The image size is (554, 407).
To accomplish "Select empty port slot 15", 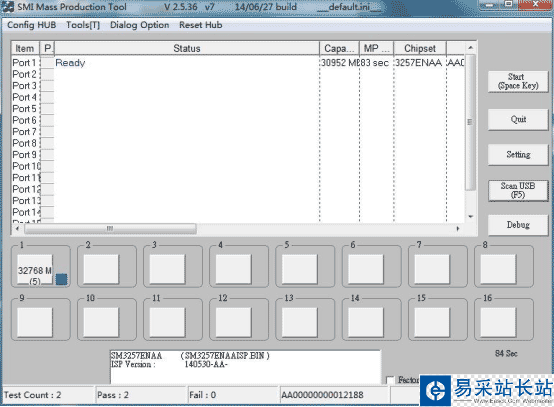I will [x=432, y=322].
